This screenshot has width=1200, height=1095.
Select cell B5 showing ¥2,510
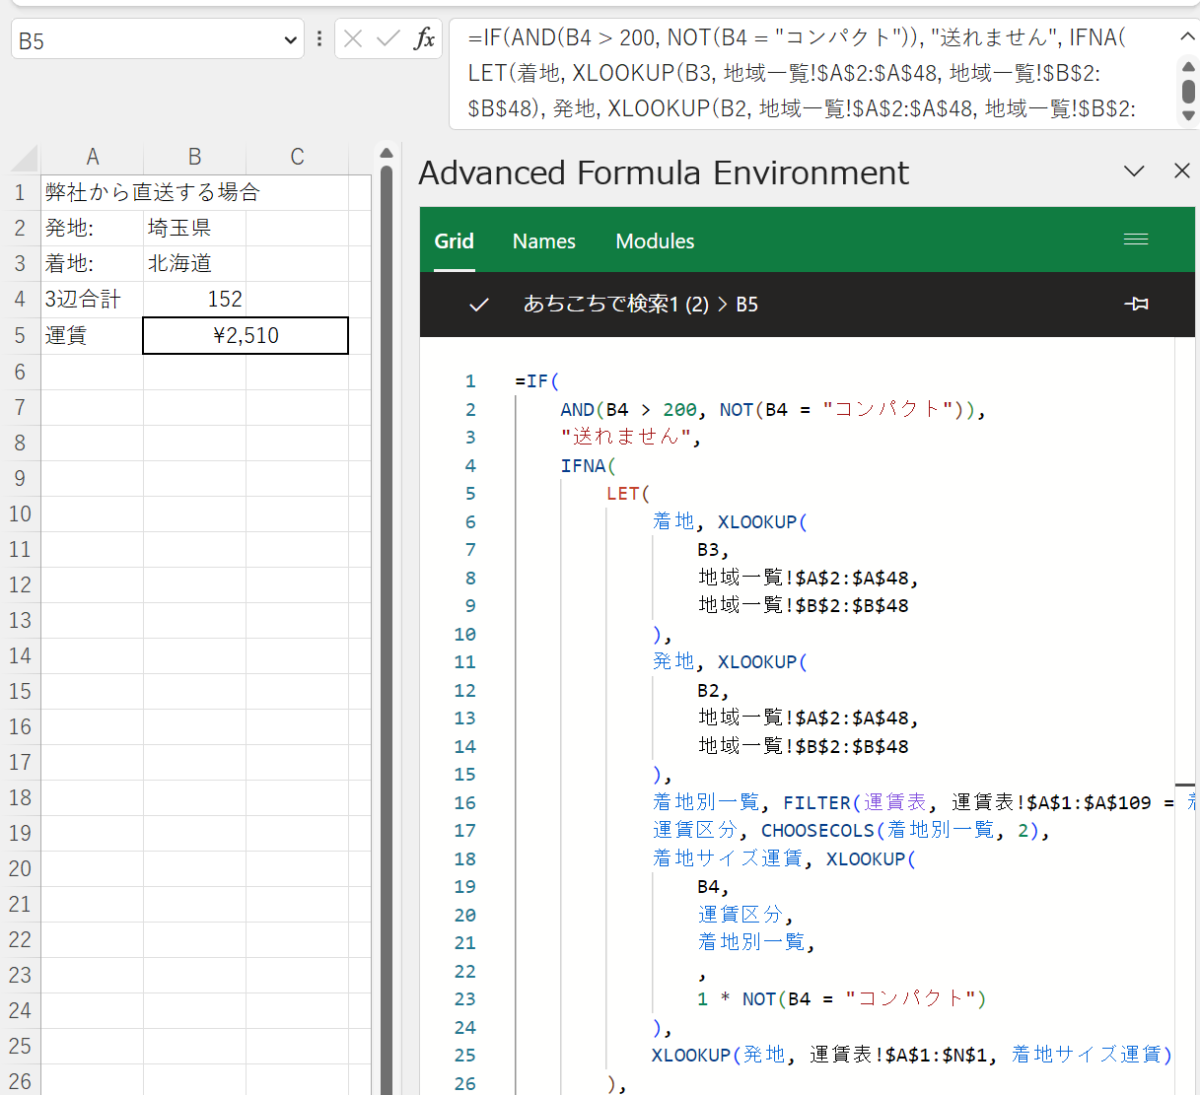[x=246, y=336]
